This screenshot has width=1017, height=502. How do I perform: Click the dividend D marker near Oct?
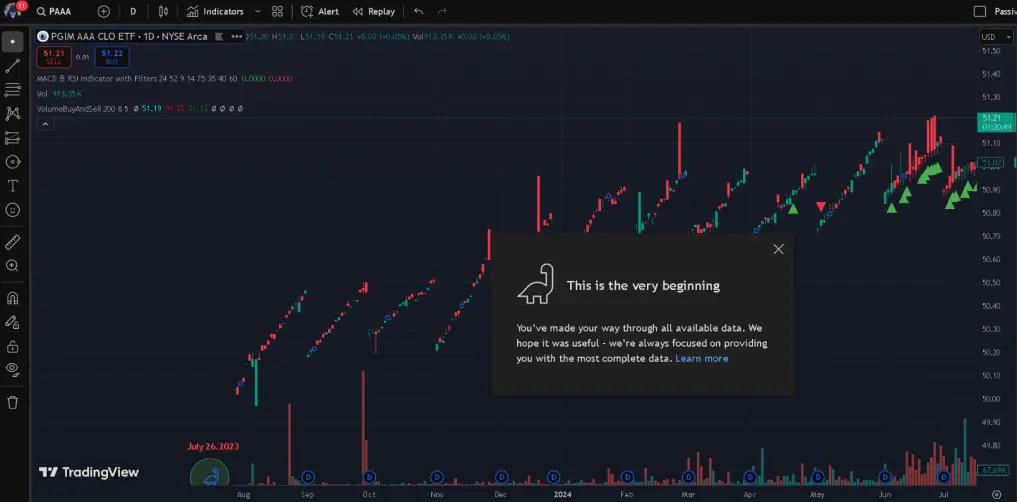pos(369,477)
